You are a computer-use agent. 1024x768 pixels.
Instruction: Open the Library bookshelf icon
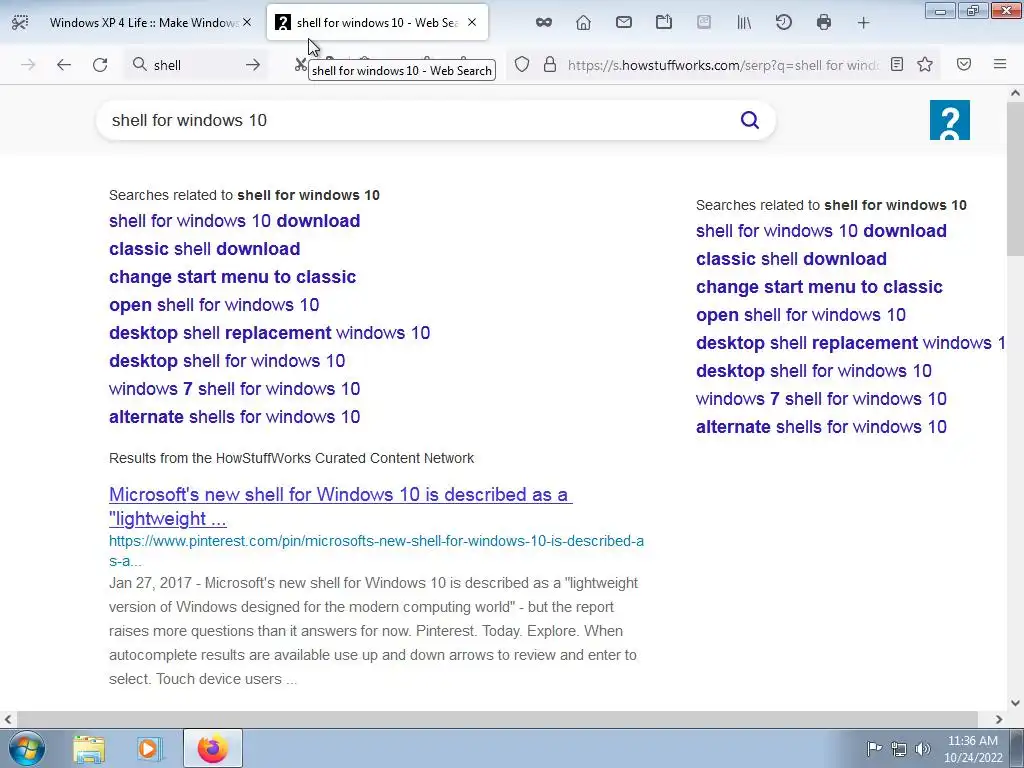point(744,23)
